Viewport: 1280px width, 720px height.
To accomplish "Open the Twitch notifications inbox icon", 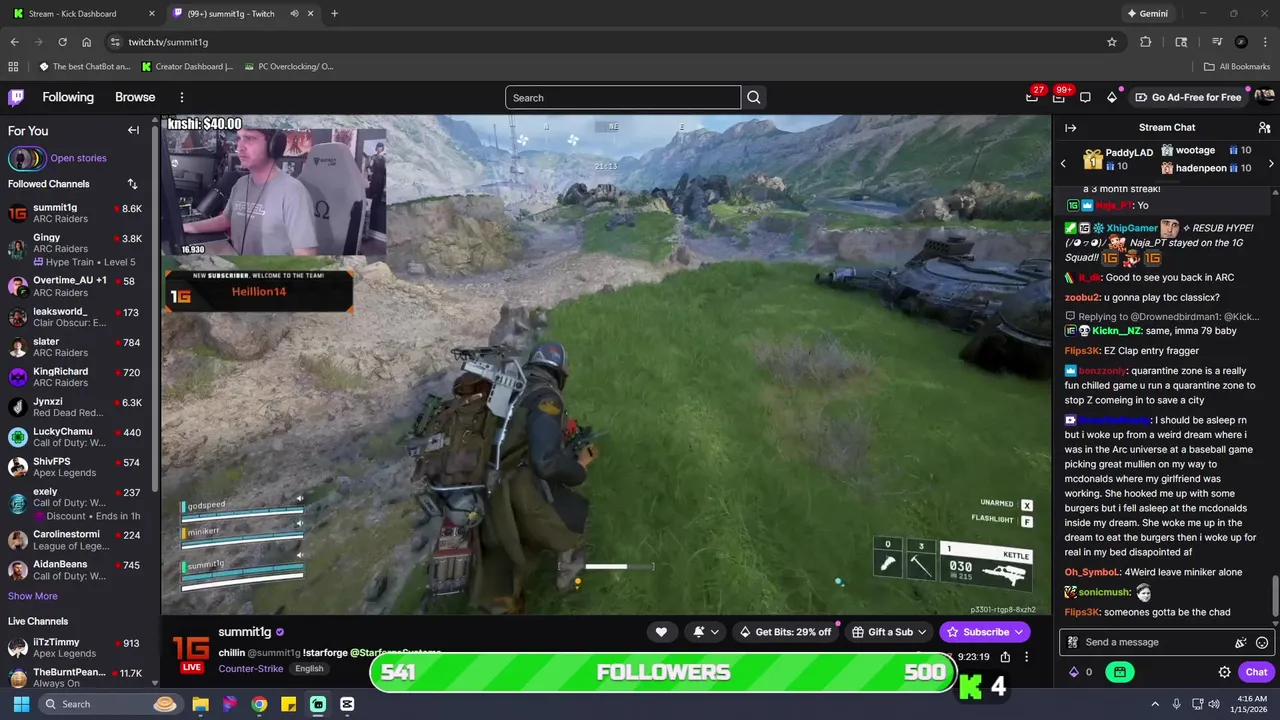I will point(1059,97).
